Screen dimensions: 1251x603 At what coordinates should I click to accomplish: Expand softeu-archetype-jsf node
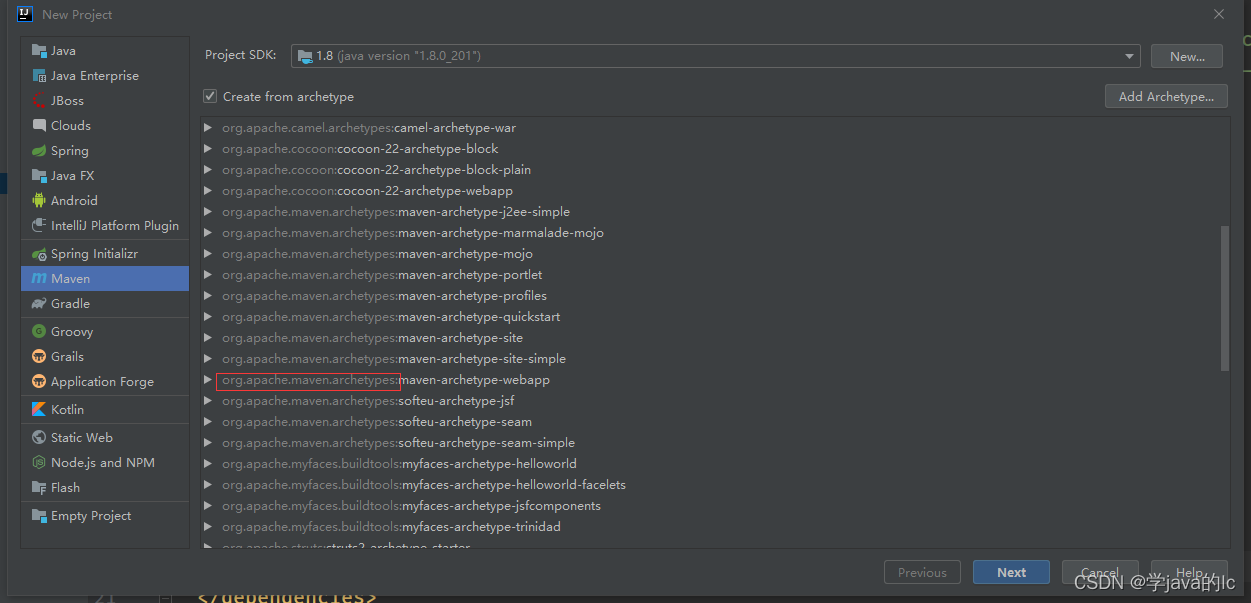208,401
